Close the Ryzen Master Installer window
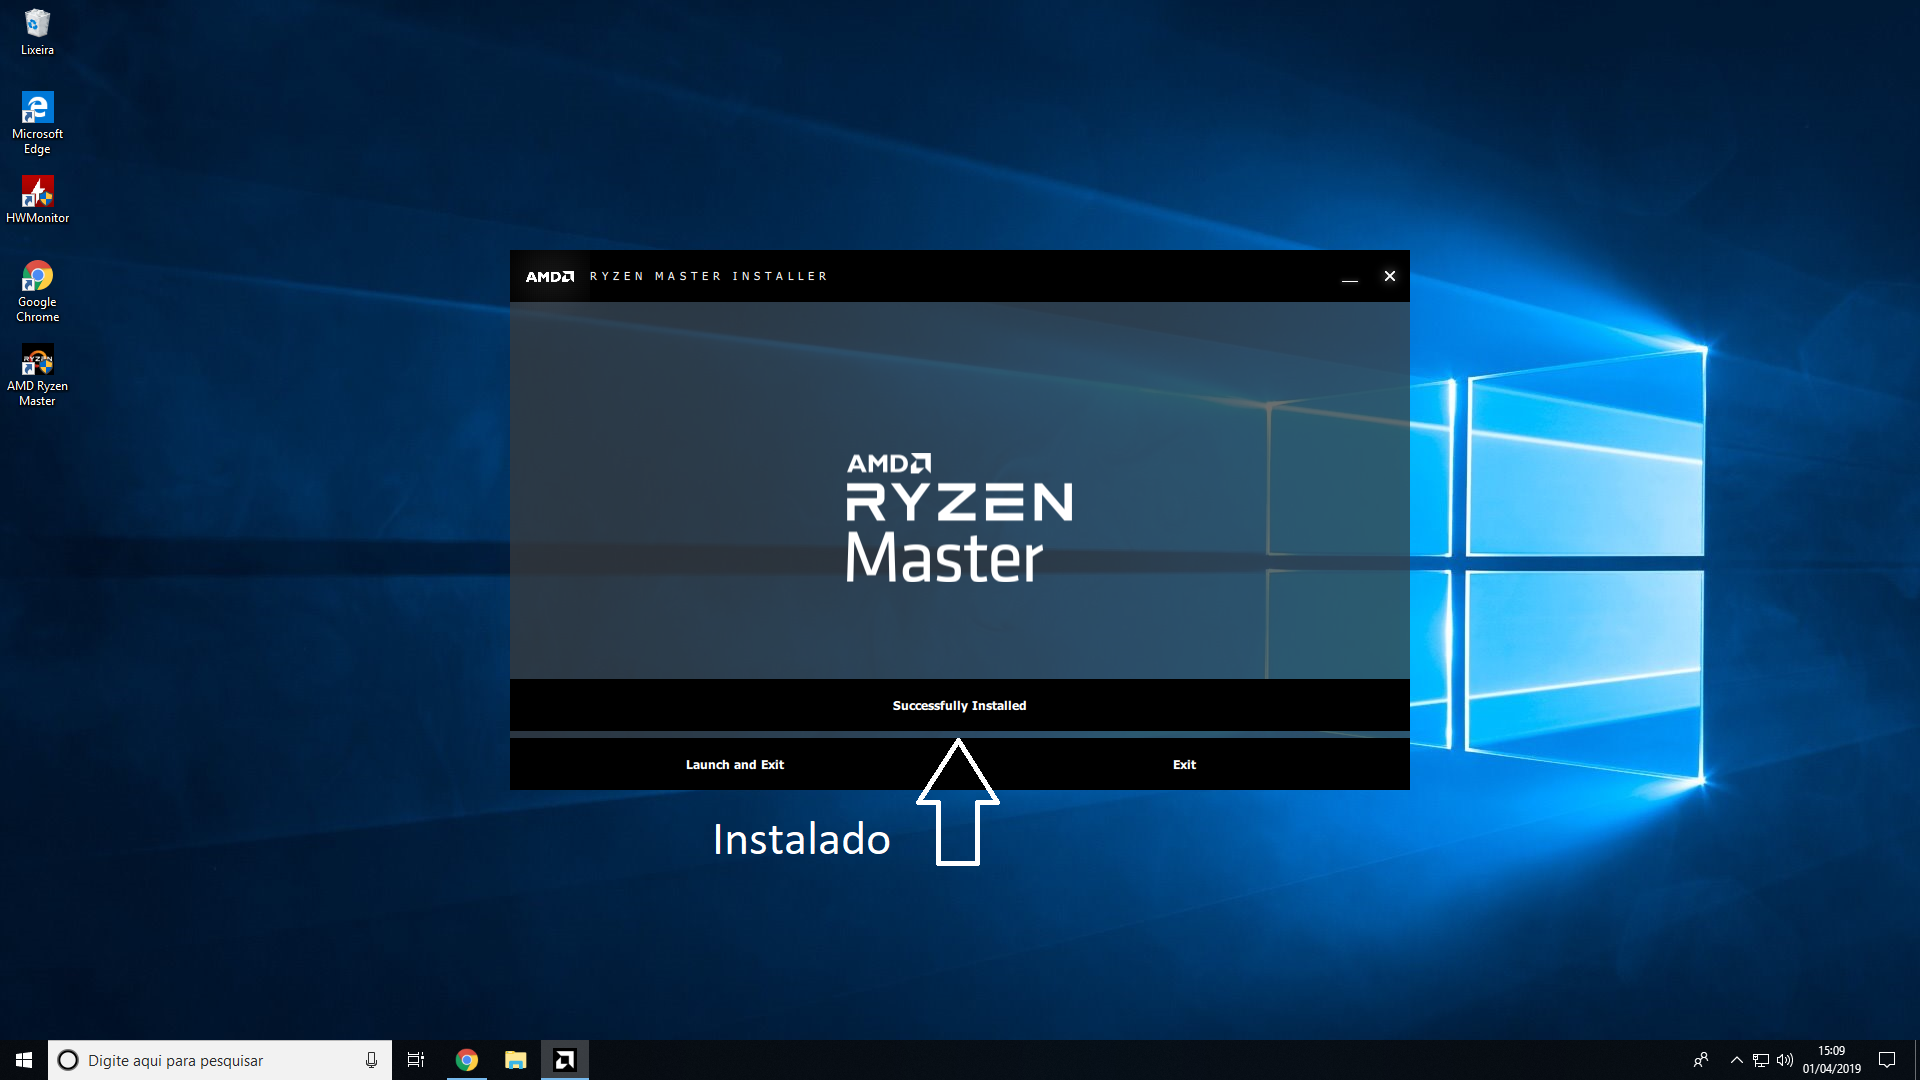1920x1080 pixels. click(1389, 276)
